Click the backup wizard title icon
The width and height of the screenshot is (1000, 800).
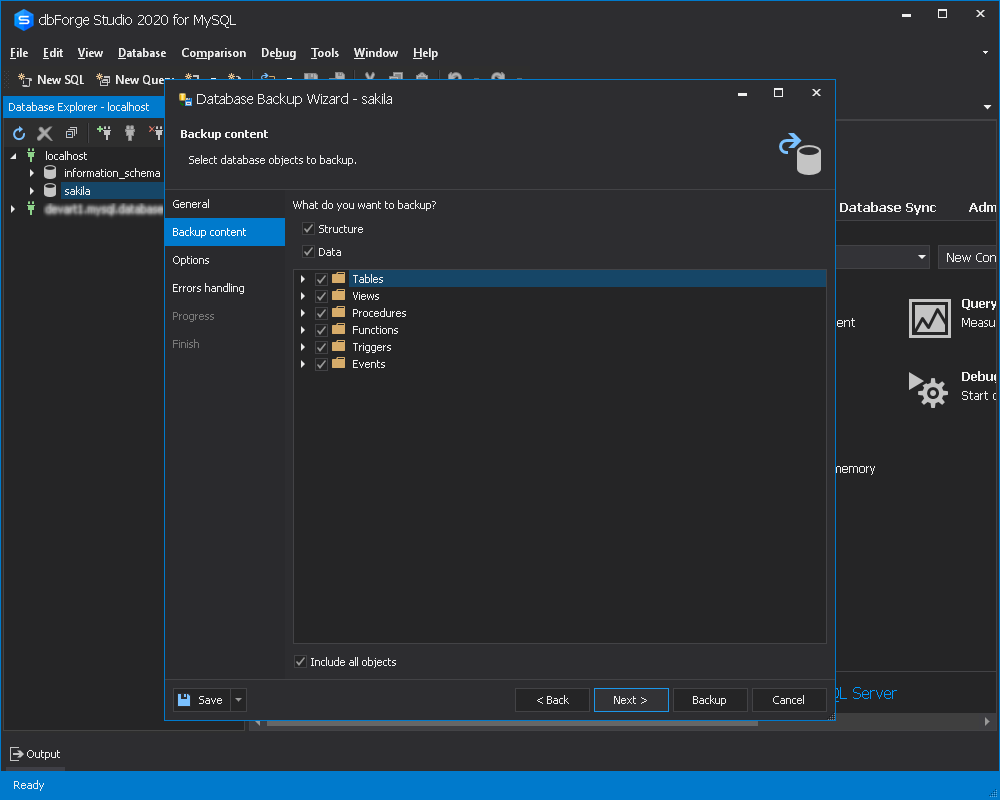click(185, 99)
